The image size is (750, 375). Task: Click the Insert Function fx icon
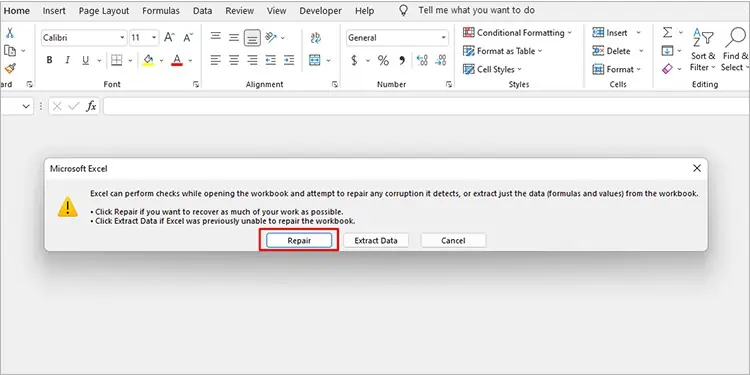91,106
